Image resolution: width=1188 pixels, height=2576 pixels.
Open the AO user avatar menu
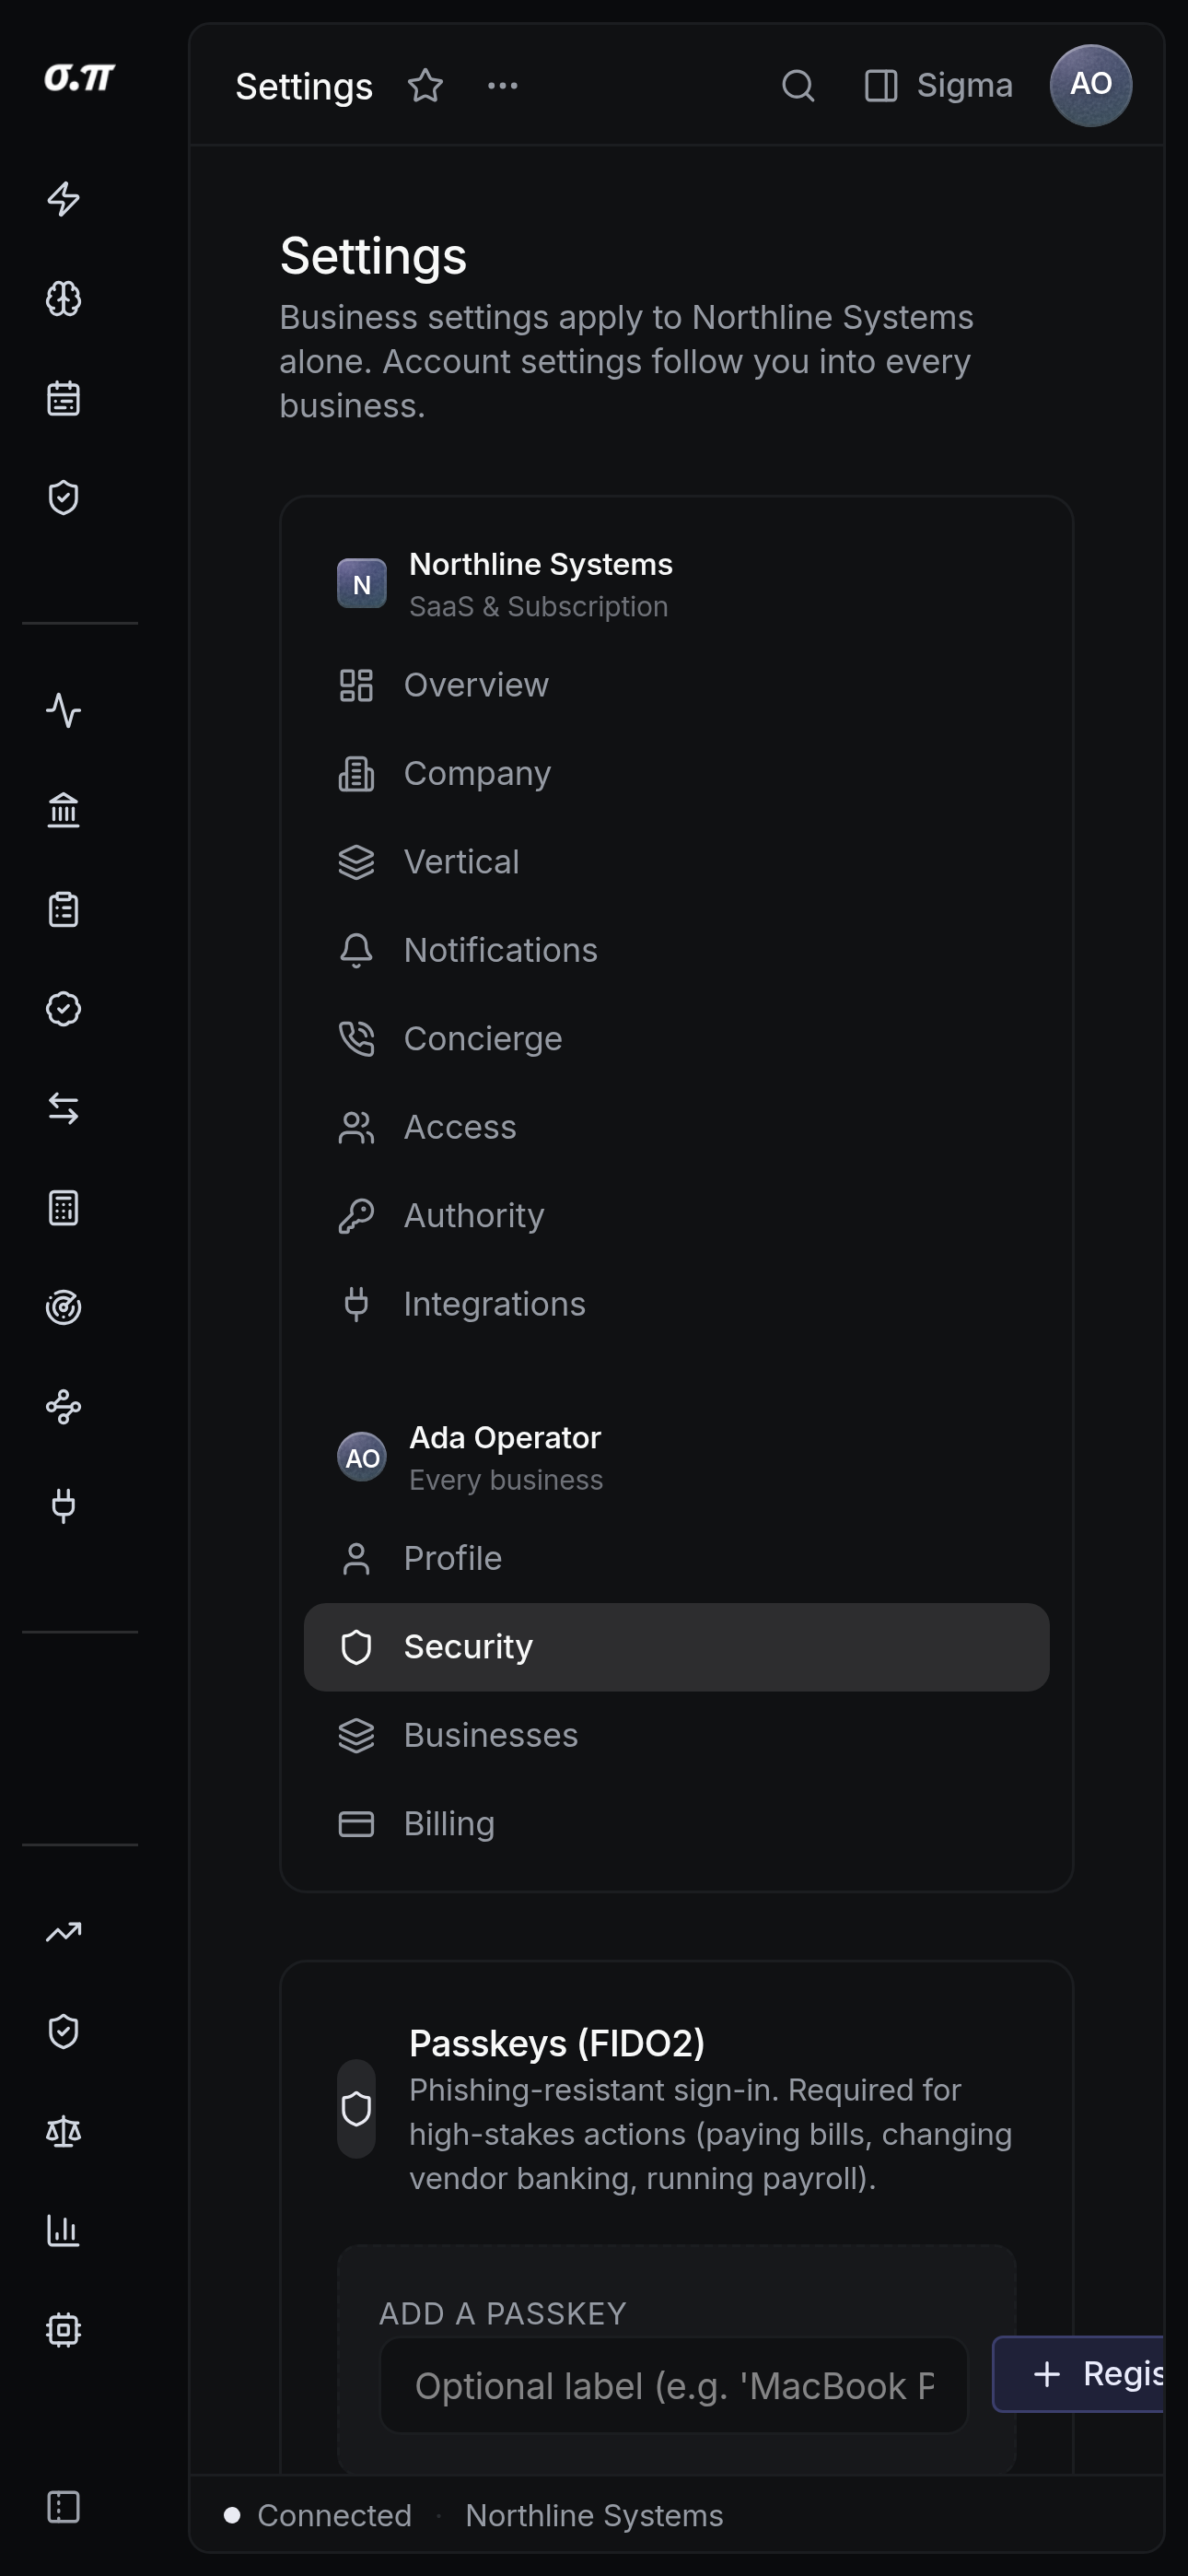click(1090, 85)
